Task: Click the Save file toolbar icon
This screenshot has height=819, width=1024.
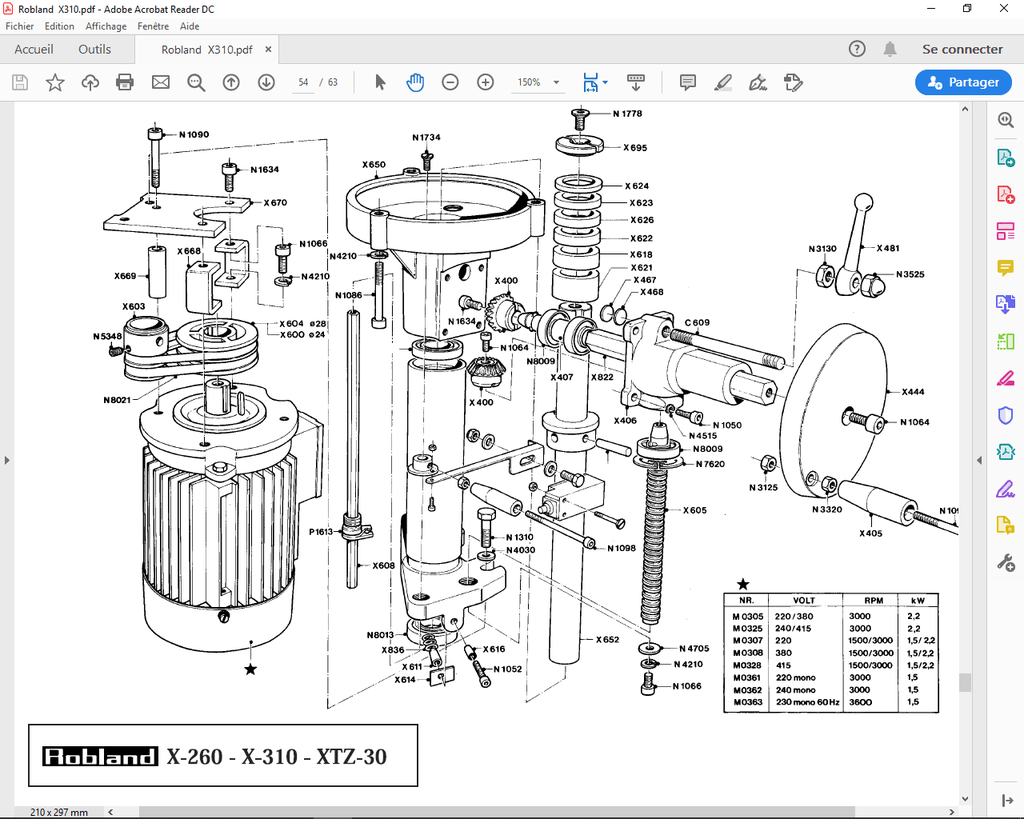Action: tap(20, 82)
